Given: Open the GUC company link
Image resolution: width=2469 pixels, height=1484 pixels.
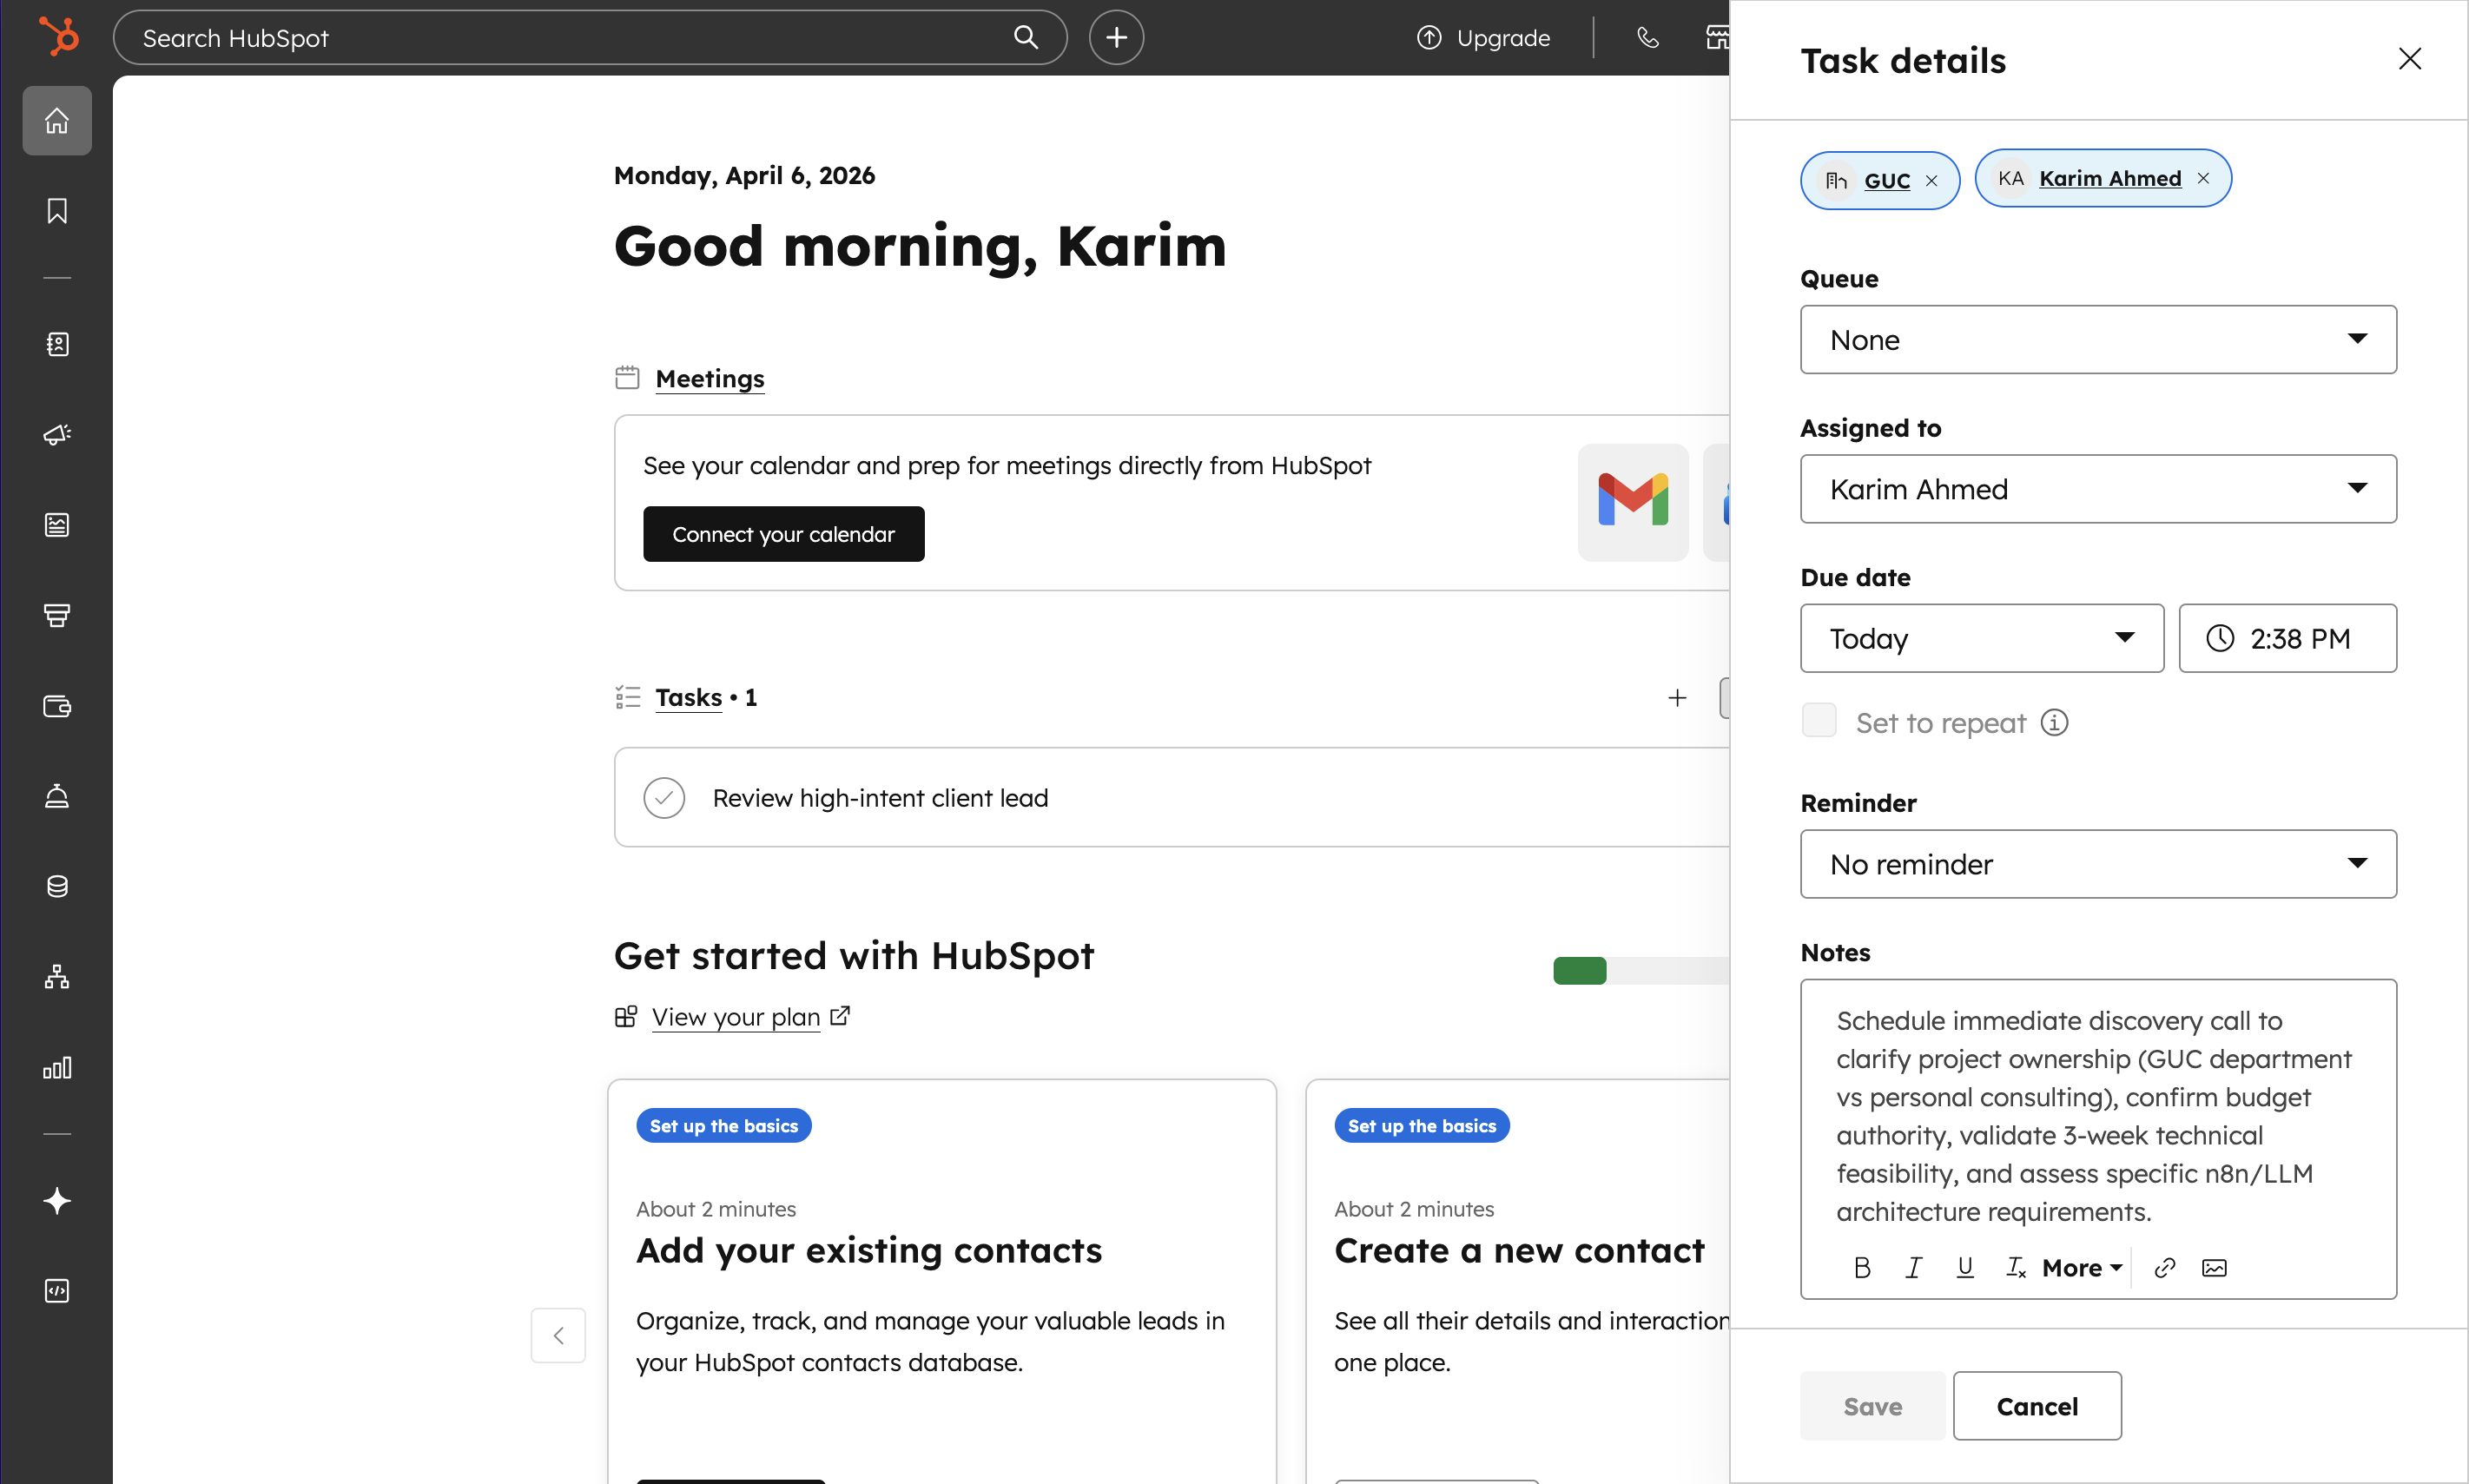Looking at the screenshot, I should click(1887, 180).
